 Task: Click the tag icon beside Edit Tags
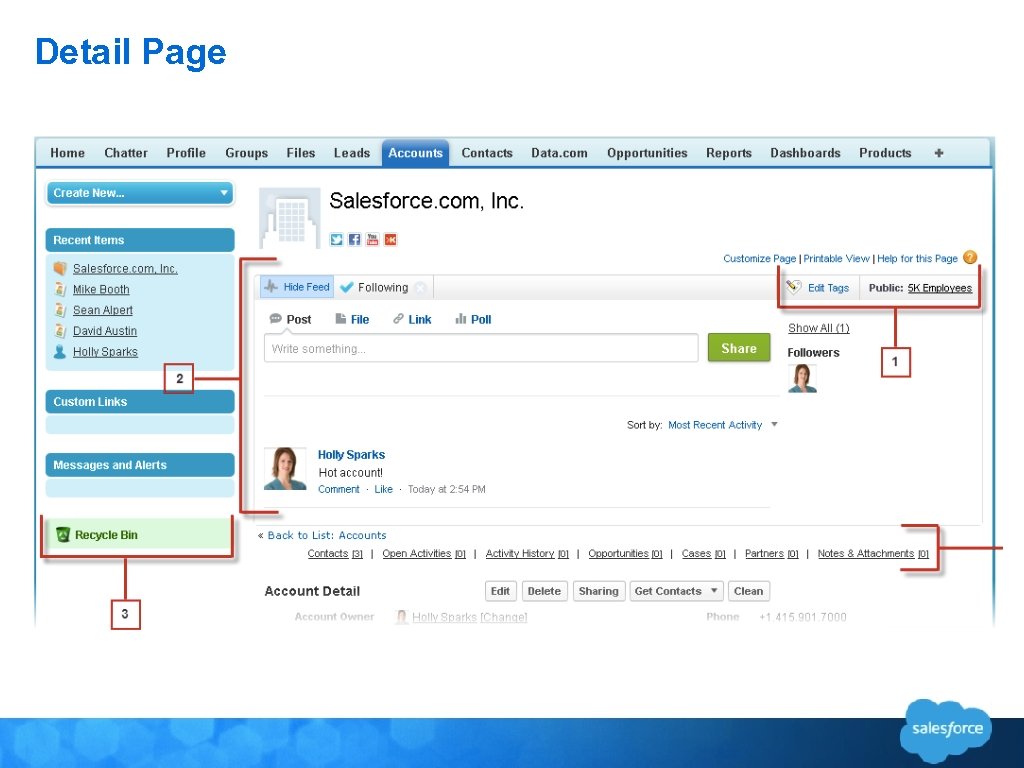(793, 287)
